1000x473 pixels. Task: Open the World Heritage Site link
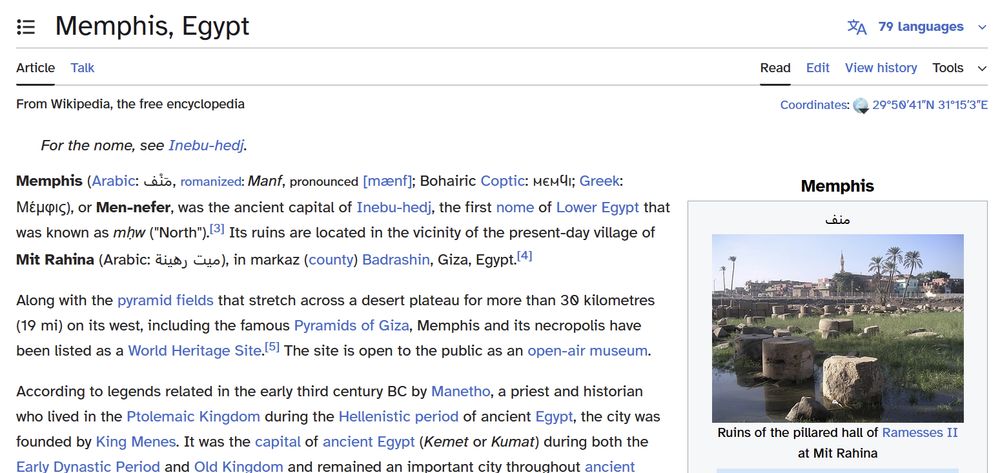195,351
